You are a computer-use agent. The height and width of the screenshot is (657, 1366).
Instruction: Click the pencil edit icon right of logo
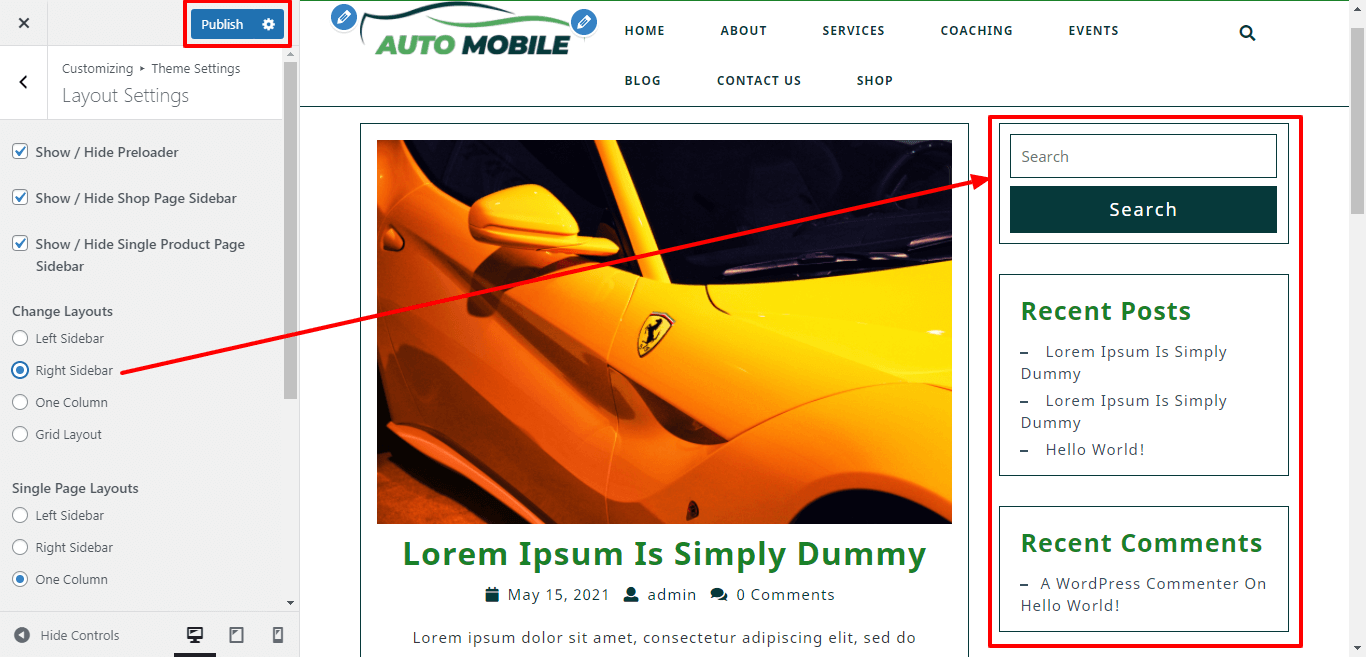tap(583, 21)
